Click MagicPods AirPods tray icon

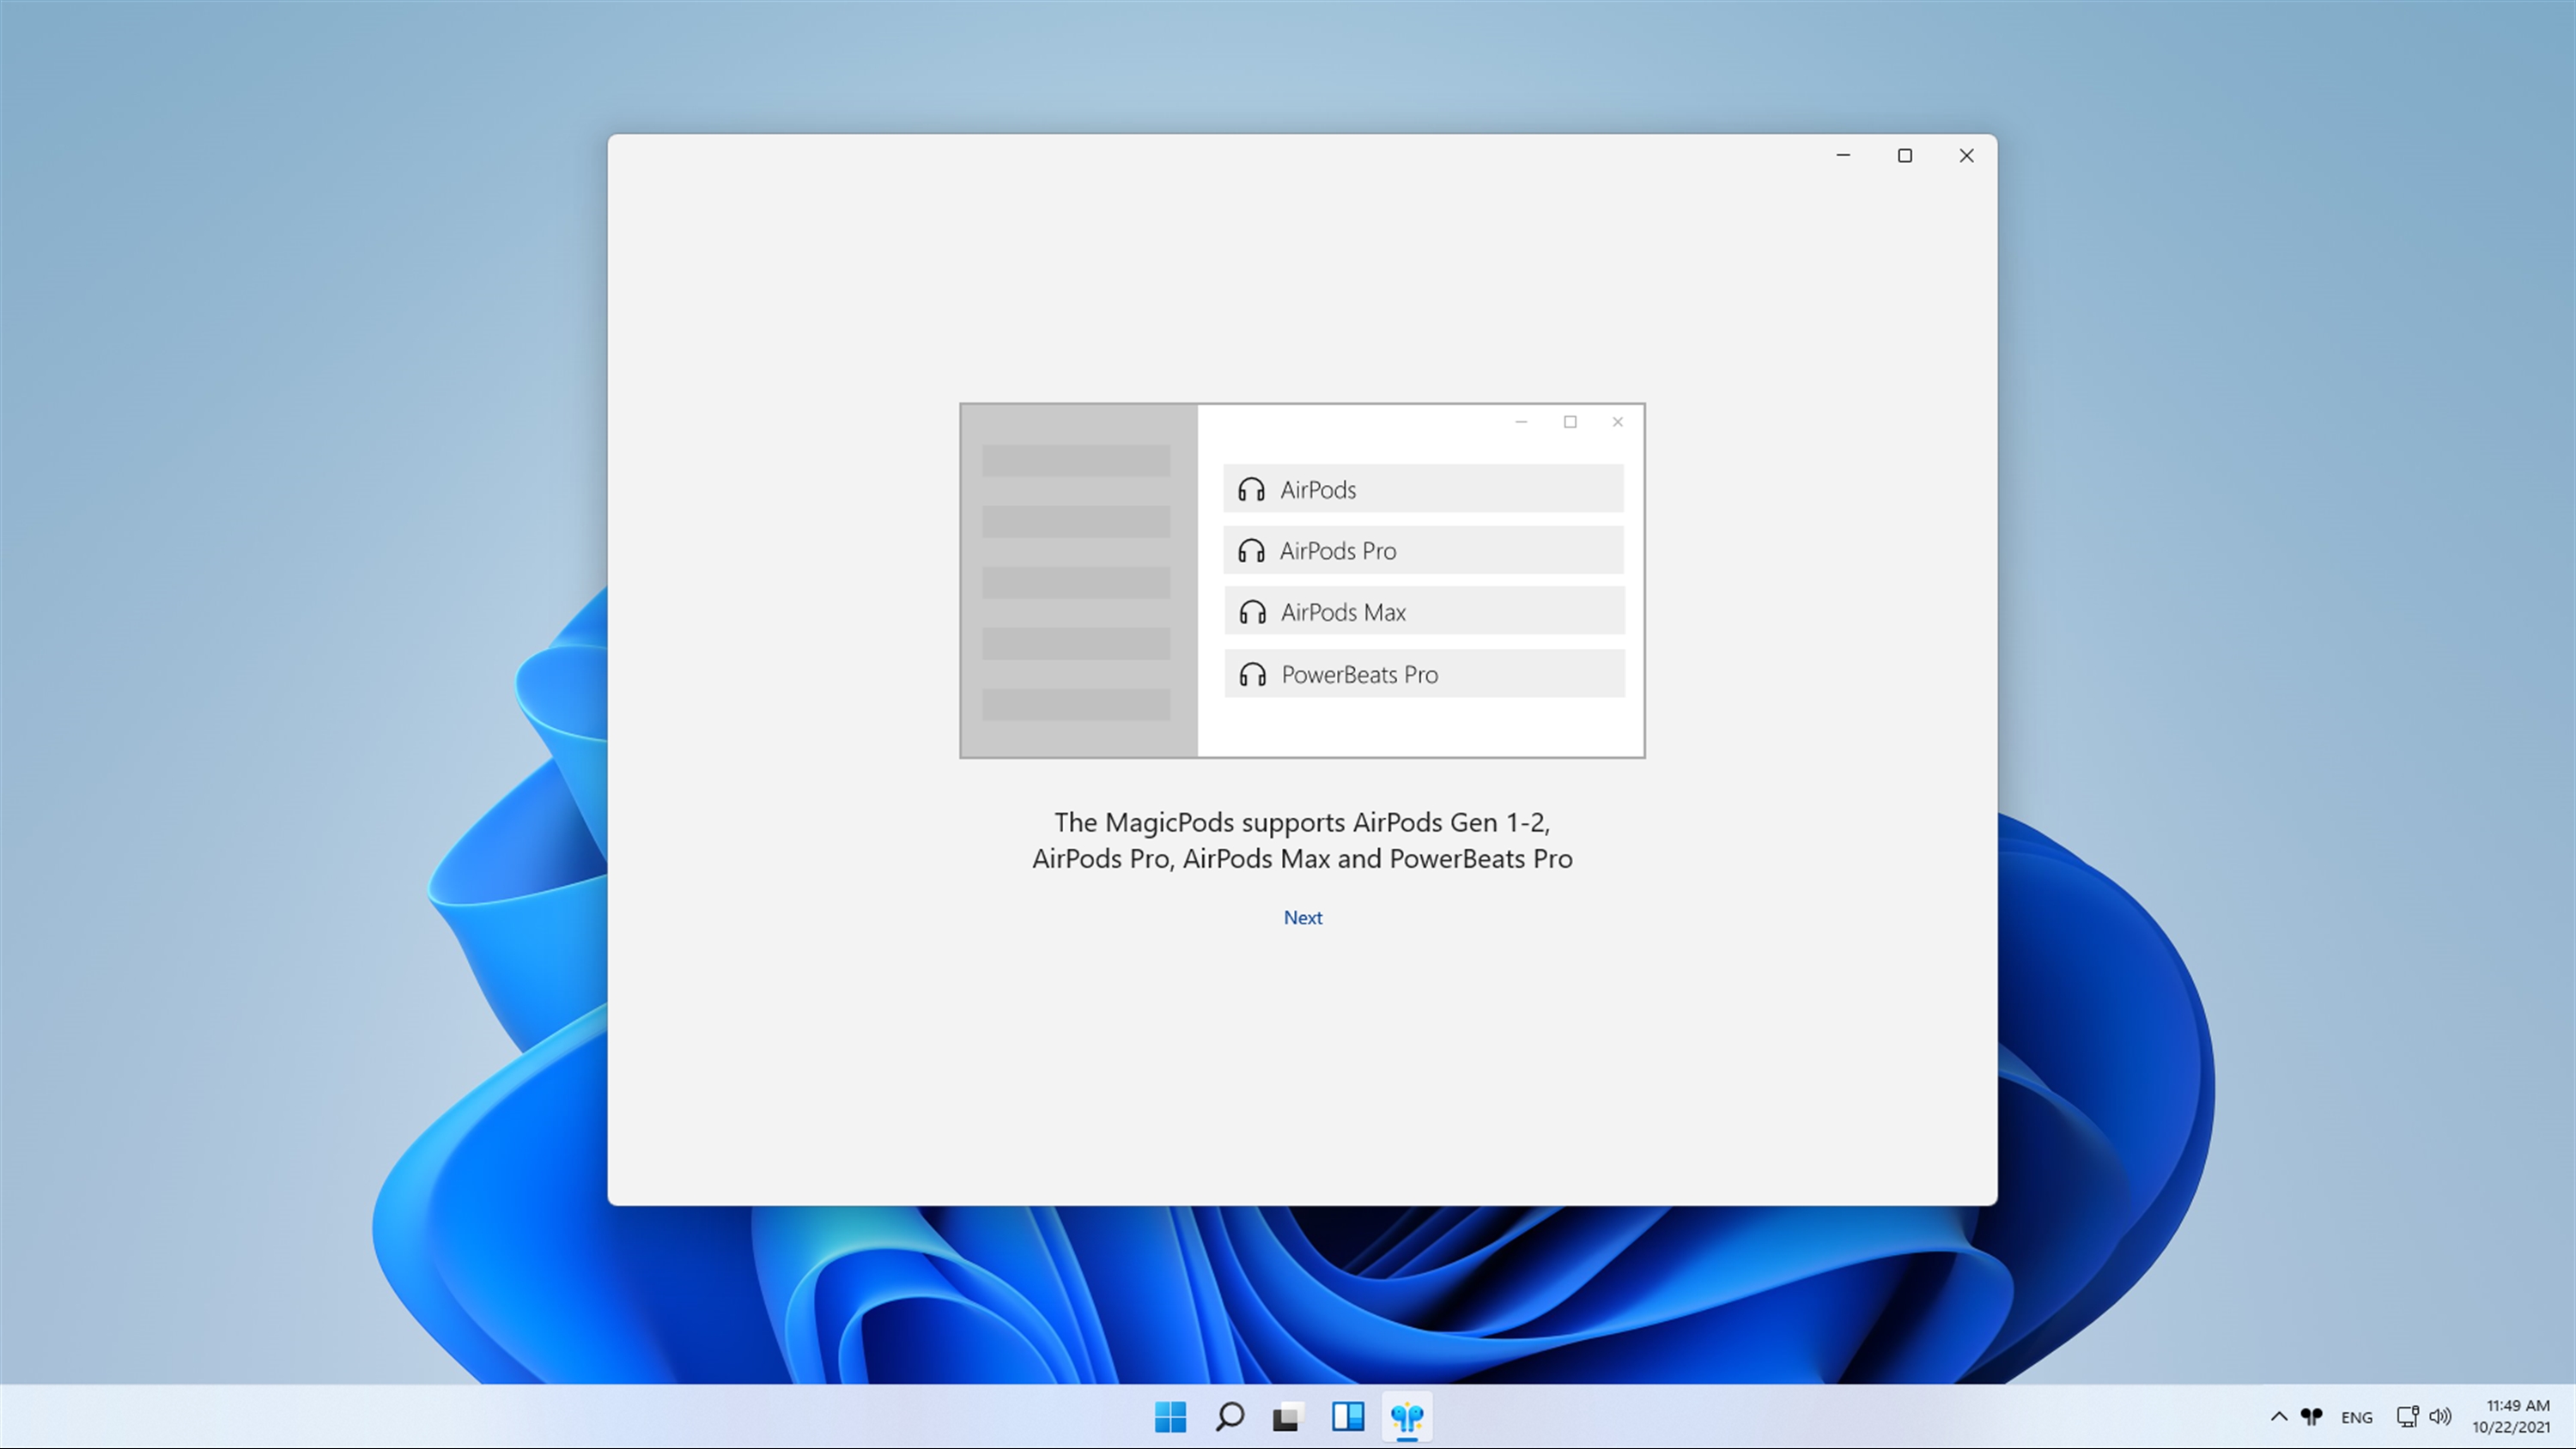pyautogui.click(x=2311, y=1416)
